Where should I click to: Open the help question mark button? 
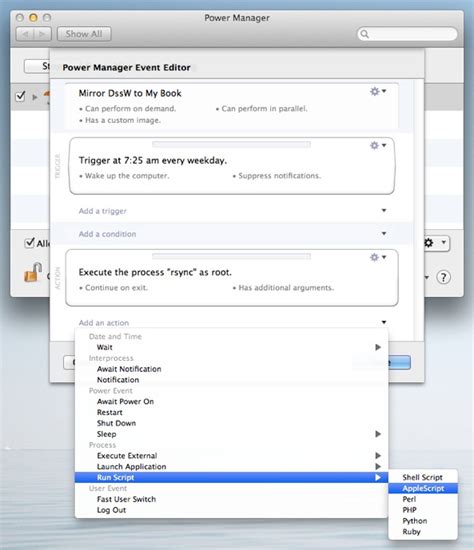[443, 277]
